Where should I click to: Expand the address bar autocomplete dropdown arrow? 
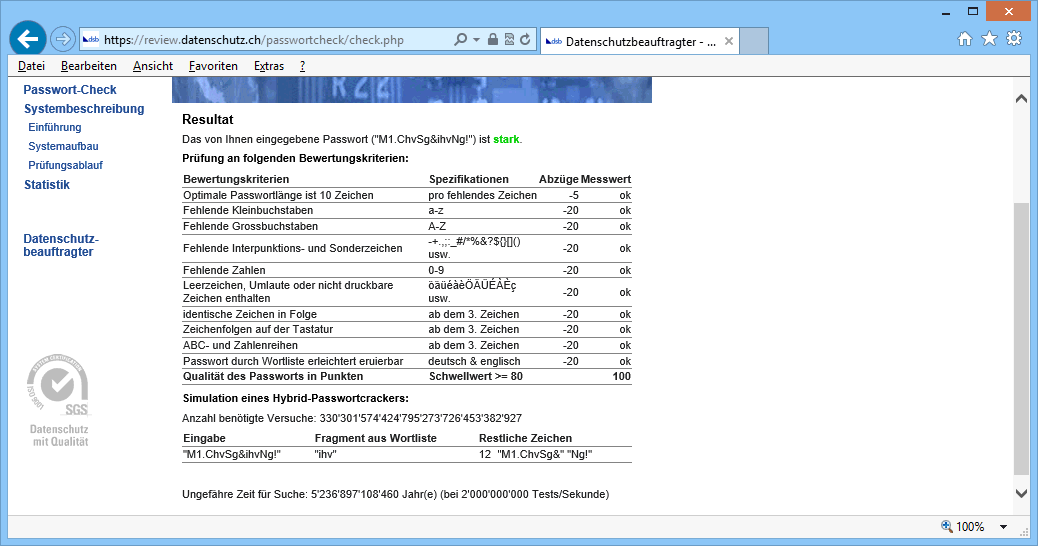point(474,40)
